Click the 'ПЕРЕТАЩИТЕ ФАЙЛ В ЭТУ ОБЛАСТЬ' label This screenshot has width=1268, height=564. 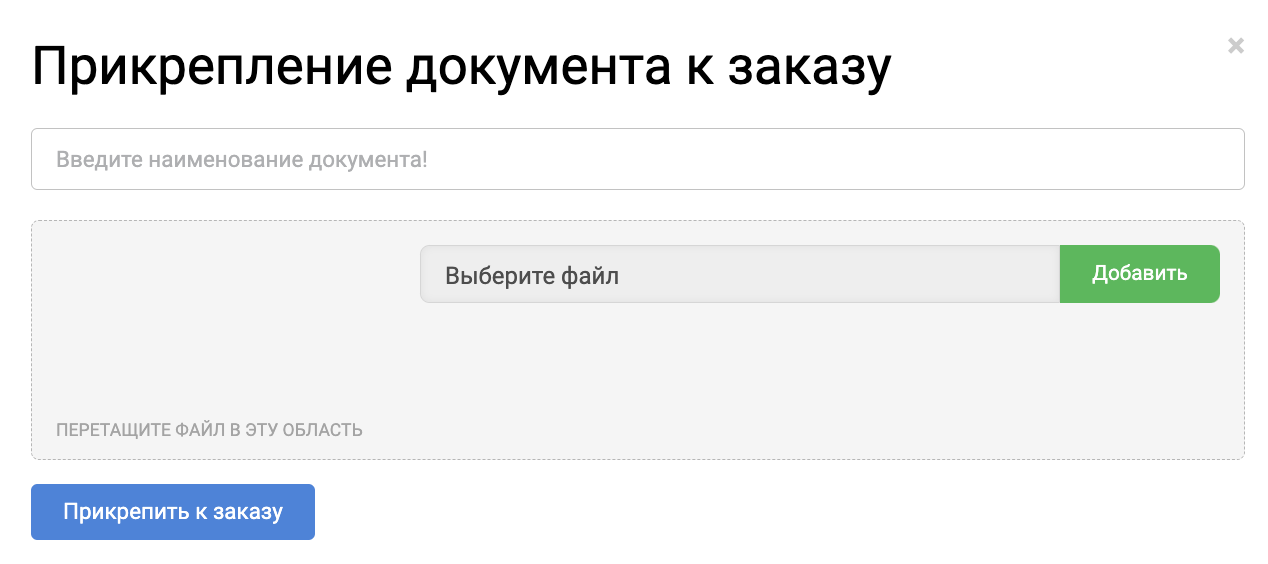[x=209, y=430]
